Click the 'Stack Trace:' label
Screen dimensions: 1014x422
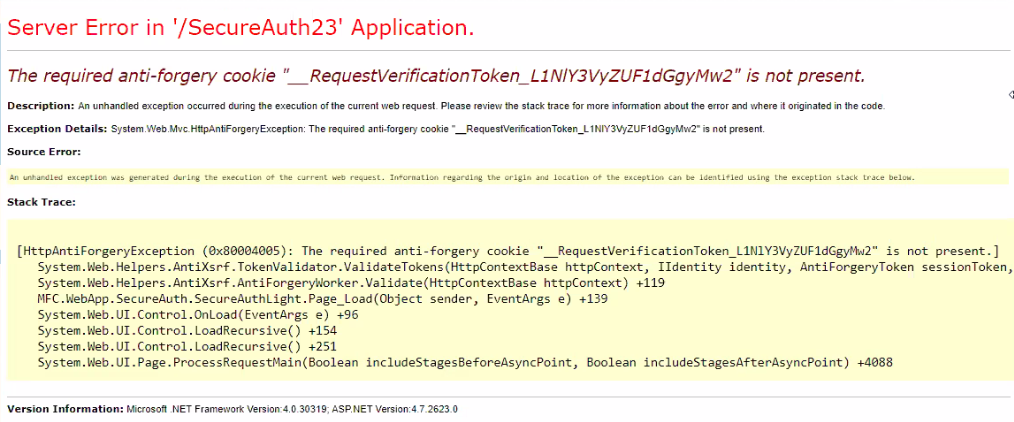(x=41, y=202)
